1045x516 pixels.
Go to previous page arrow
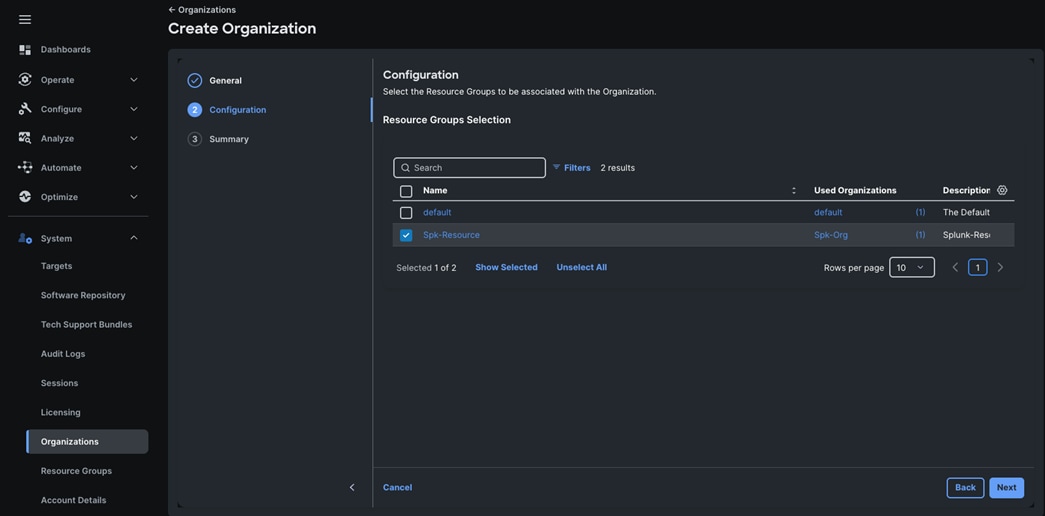955,267
